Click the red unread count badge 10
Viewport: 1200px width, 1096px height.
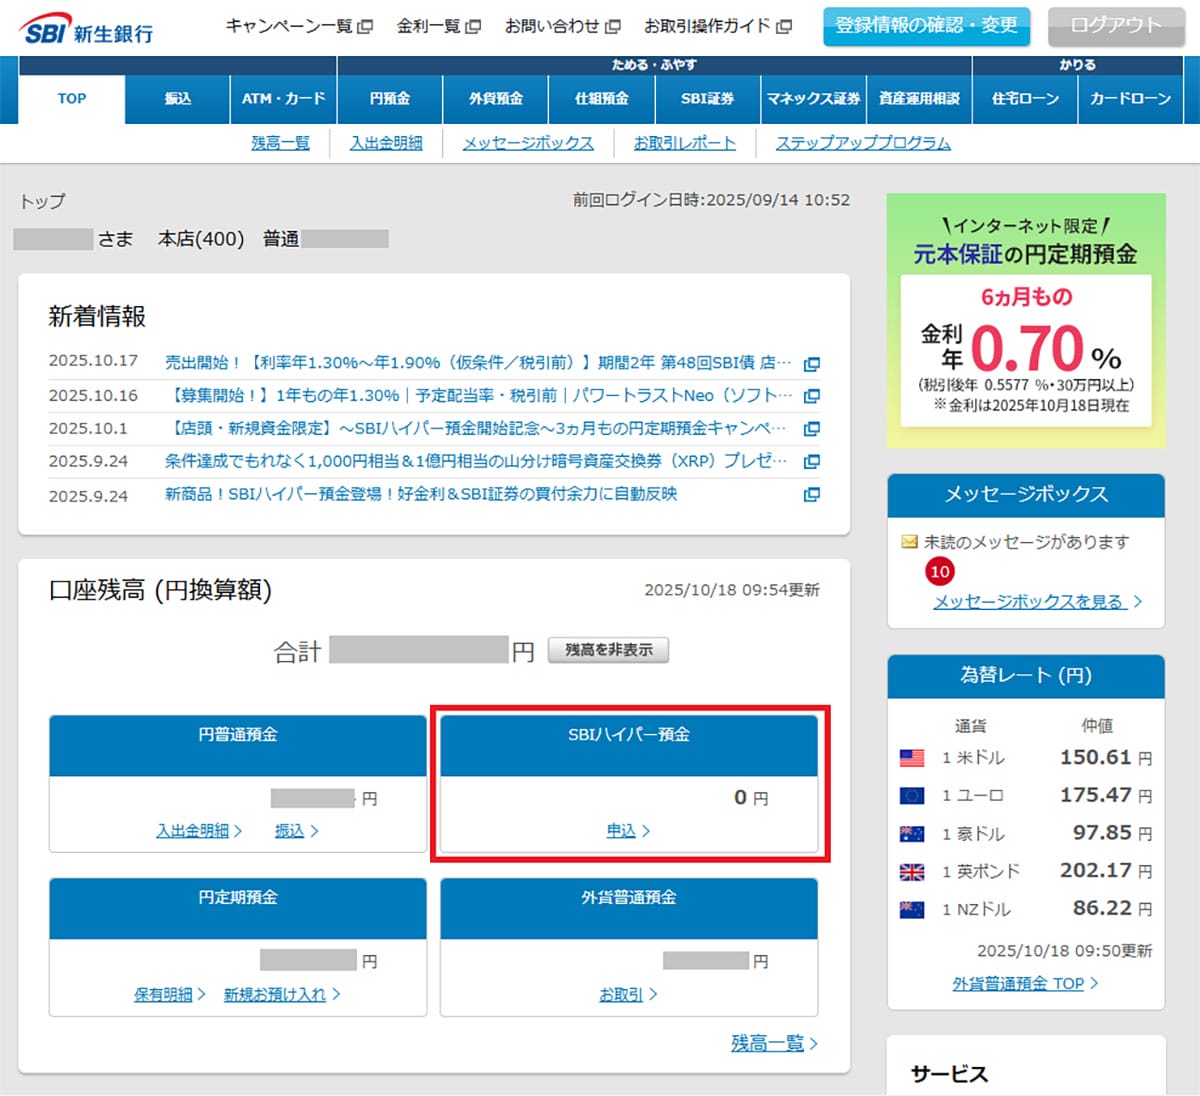point(939,571)
